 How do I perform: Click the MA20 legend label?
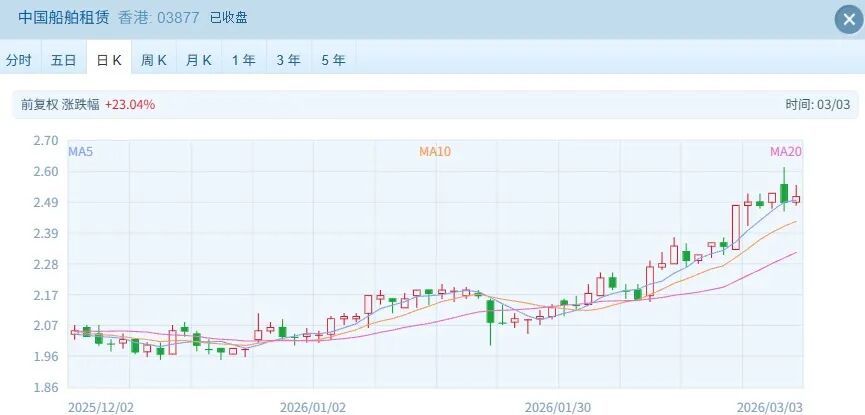pos(786,152)
